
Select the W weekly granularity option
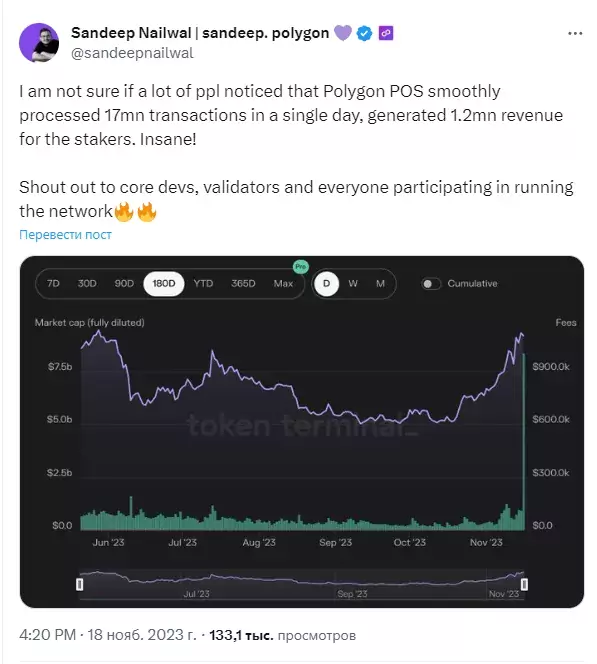(353, 284)
